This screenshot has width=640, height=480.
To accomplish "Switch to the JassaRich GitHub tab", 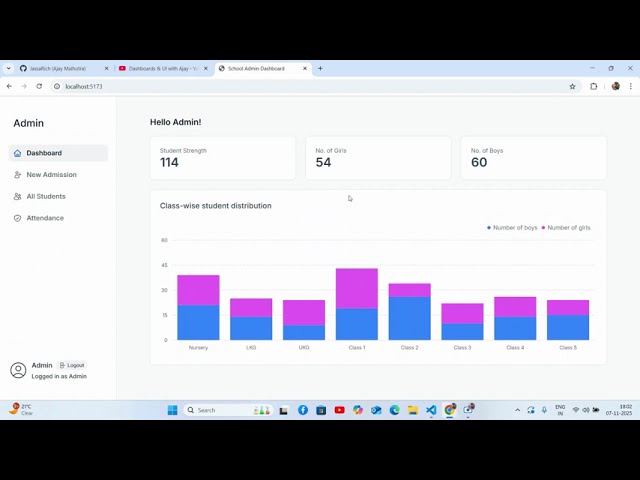I will pyautogui.click(x=63, y=69).
